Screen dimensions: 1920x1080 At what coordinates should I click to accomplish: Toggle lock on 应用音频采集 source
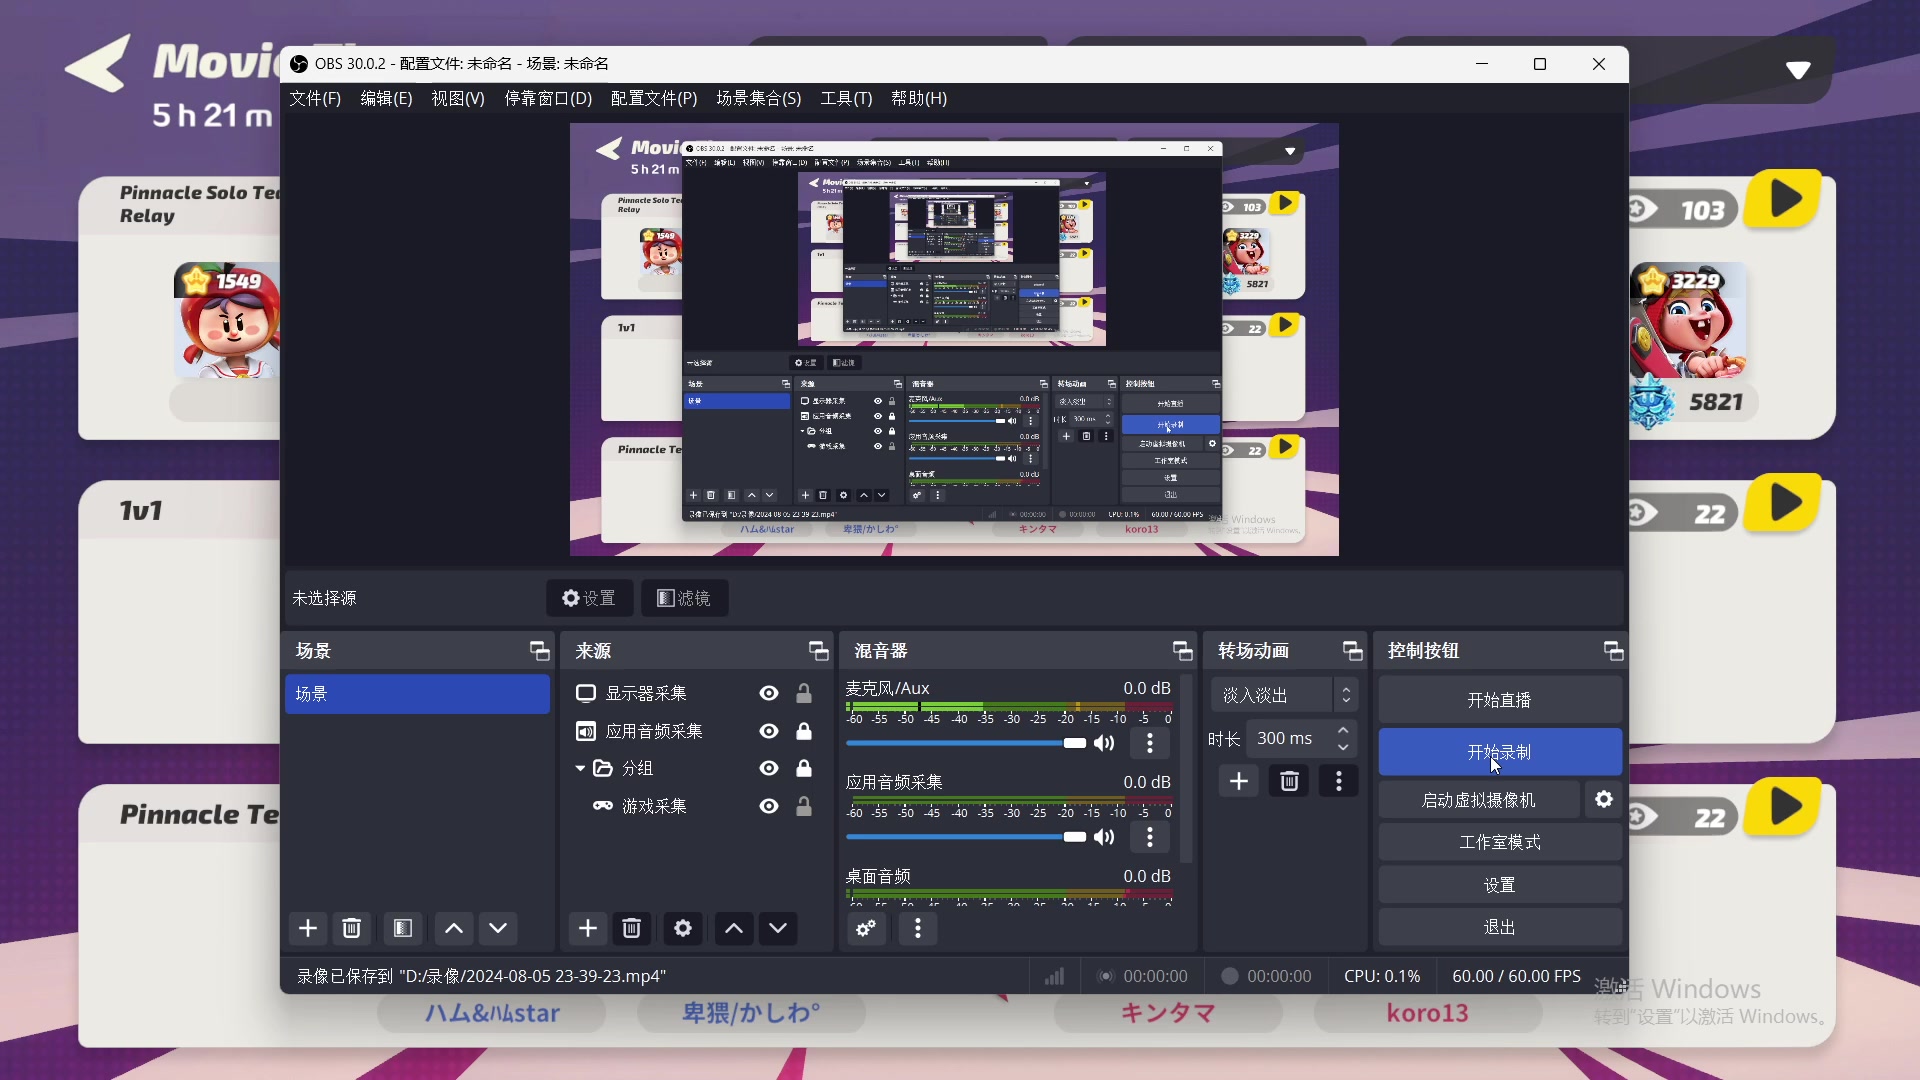[x=804, y=731]
